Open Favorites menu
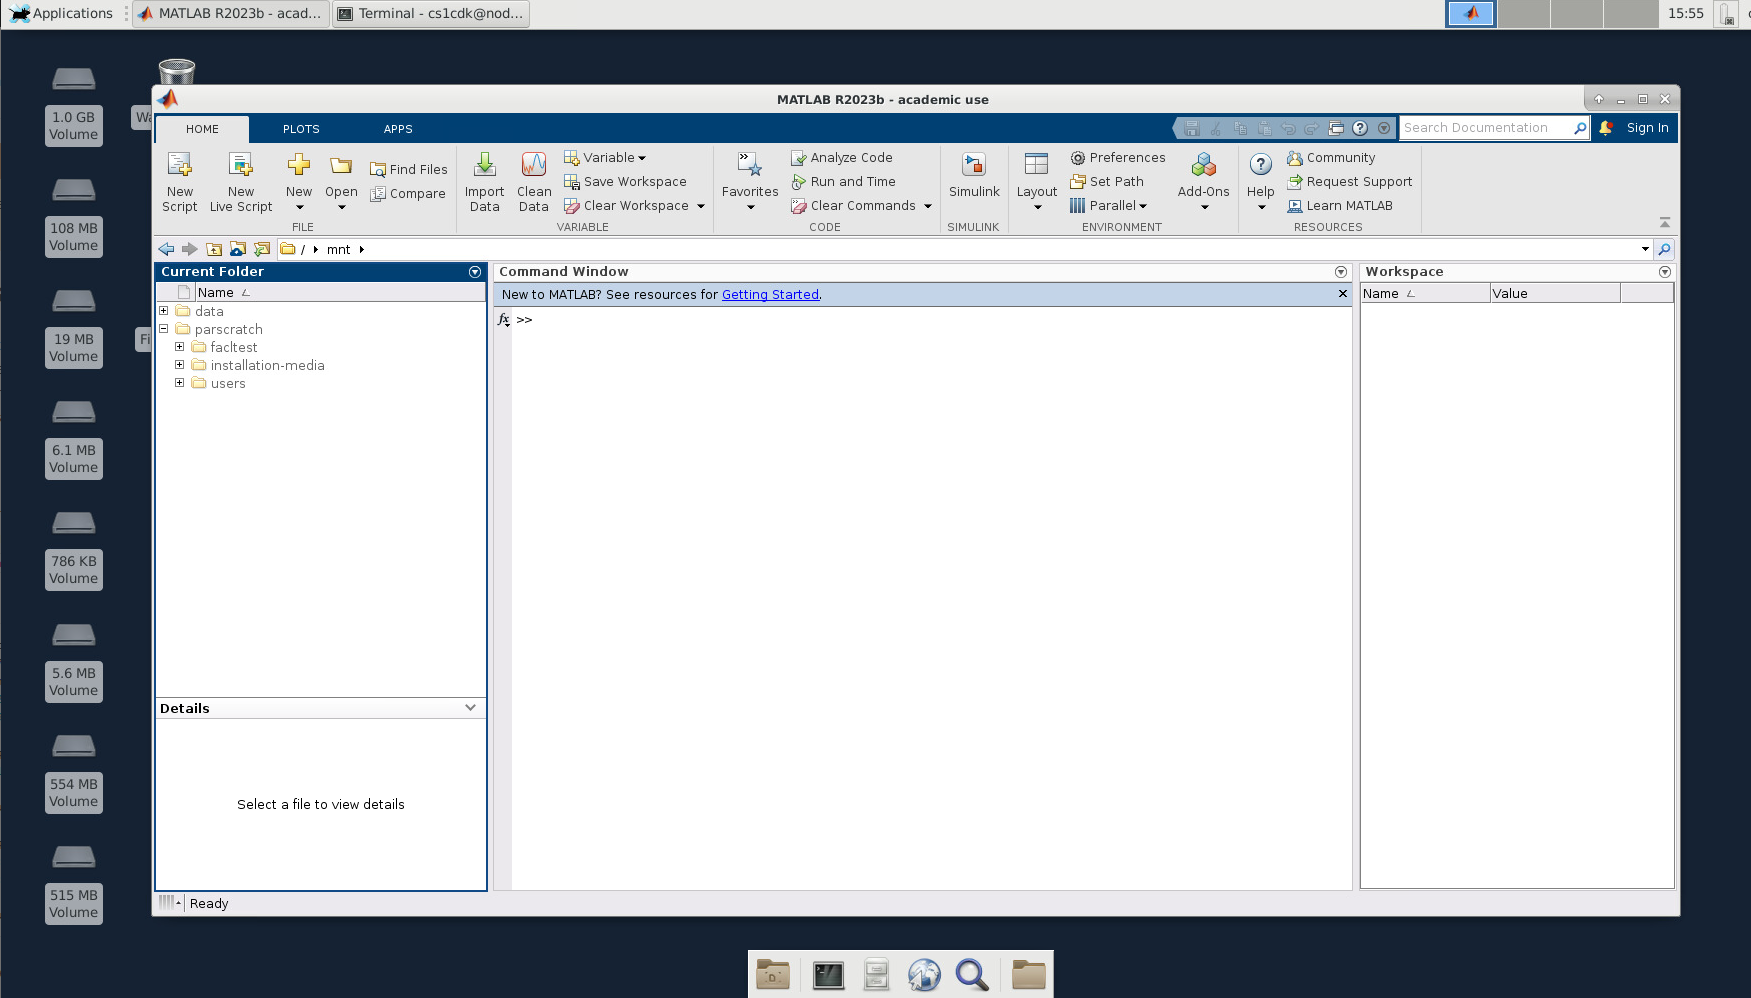The image size is (1751, 998). 750,182
